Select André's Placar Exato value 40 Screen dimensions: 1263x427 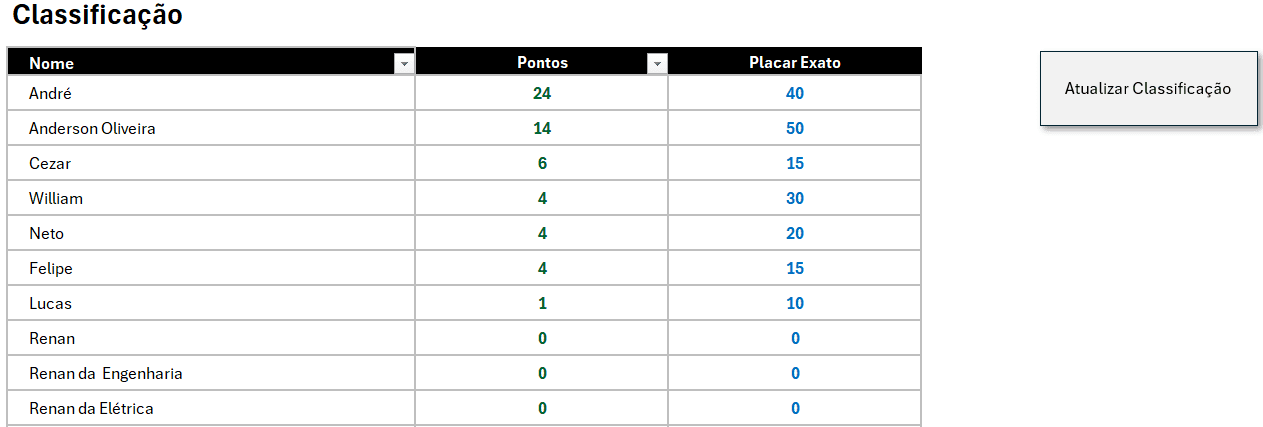[795, 93]
